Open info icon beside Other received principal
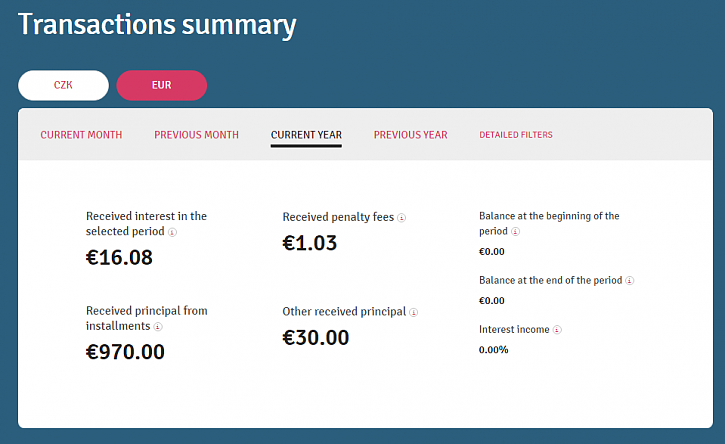The width and height of the screenshot is (725, 444). 413,313
